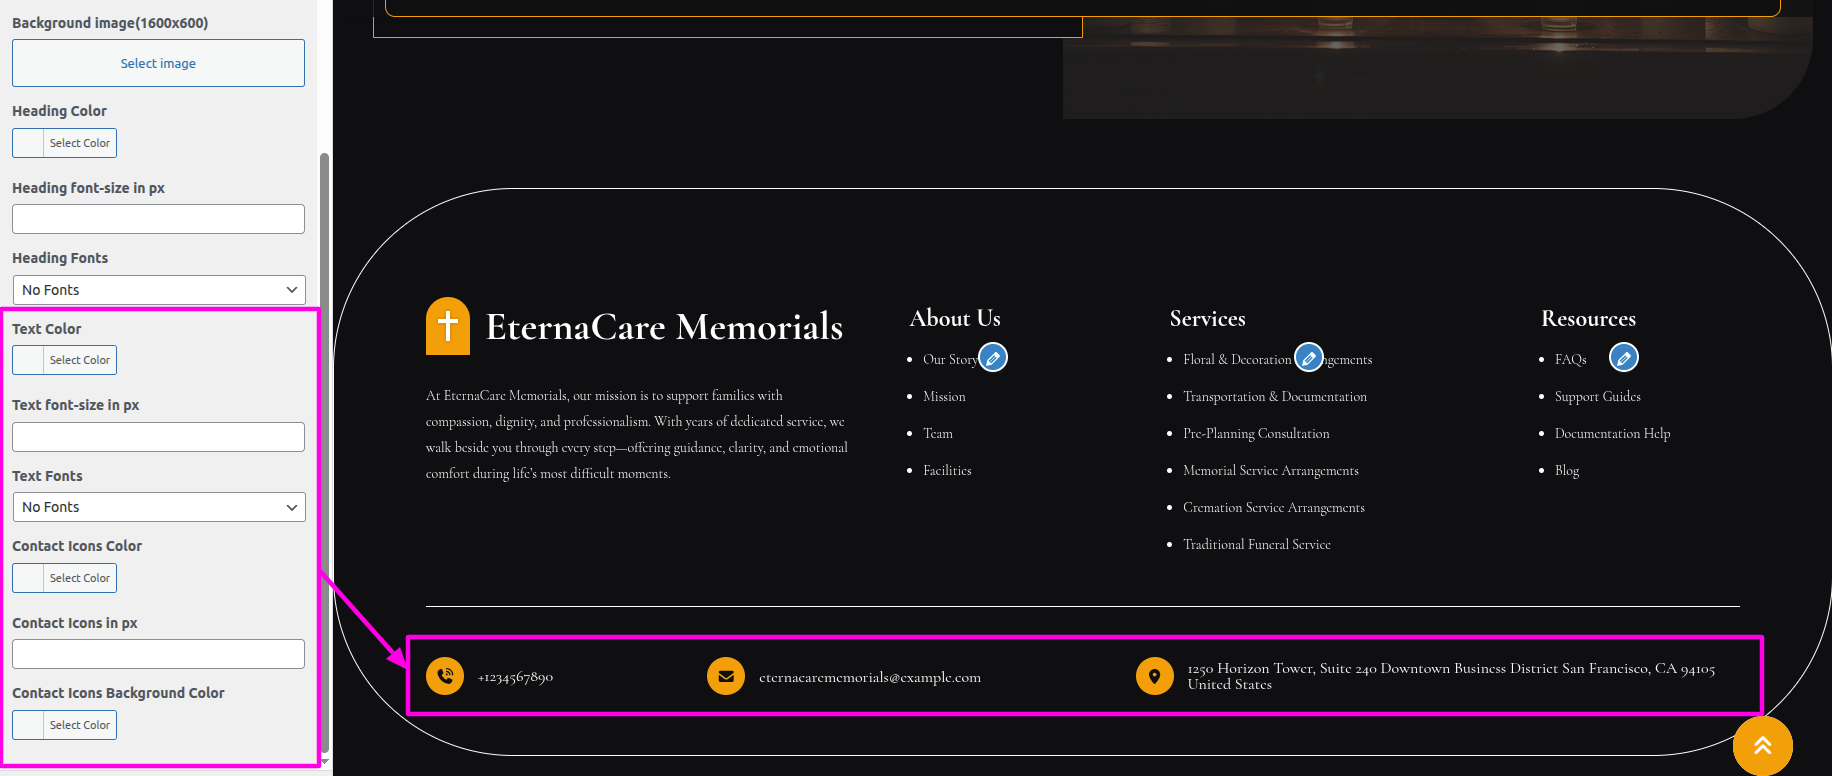The width and height of the screenshot is (1832, 776).
Task: Click the edit pencil next to FAQs
Action: point(1623,357)
